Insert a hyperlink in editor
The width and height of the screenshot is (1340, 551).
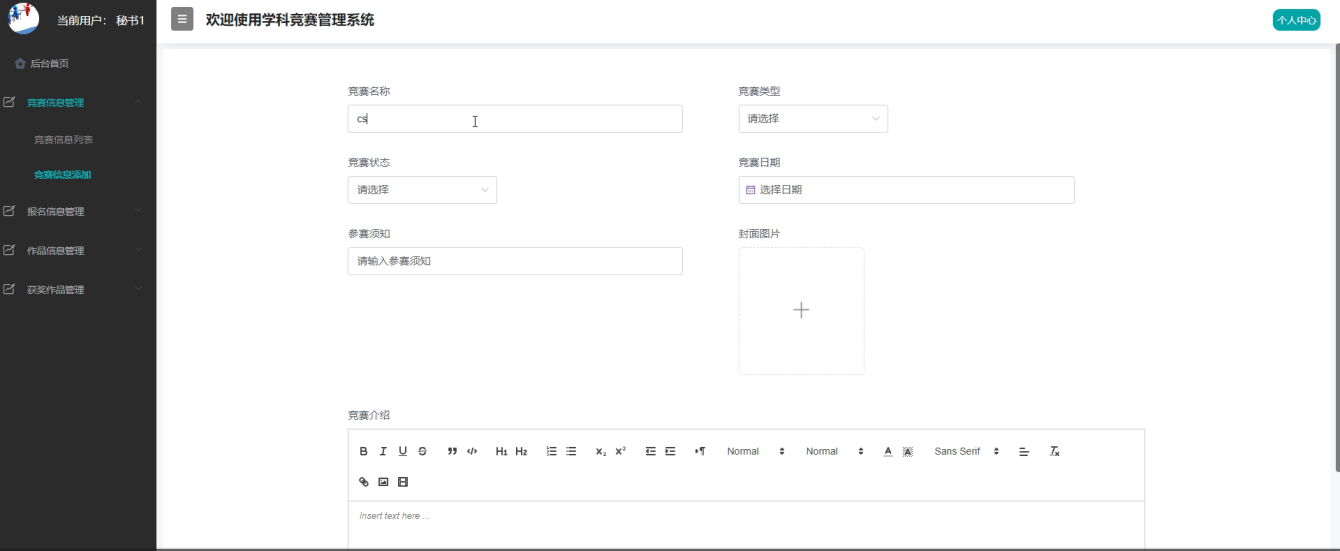(x=364, y=482)
